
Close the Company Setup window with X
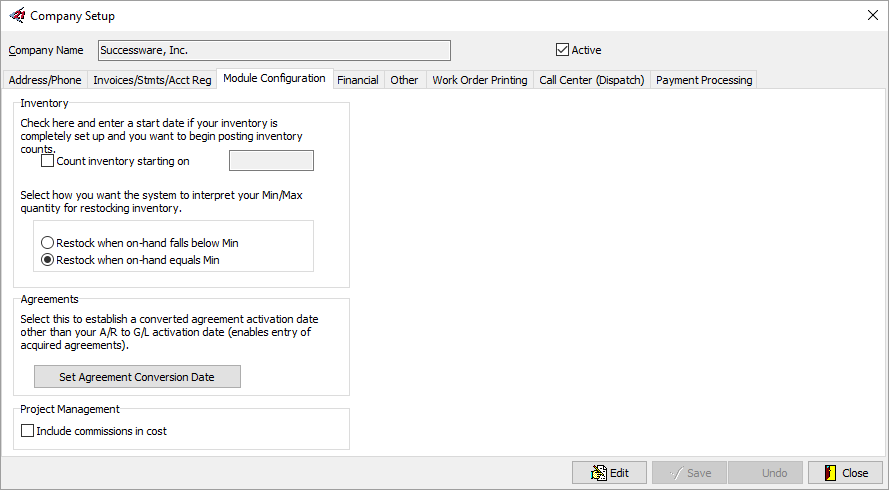873,15
